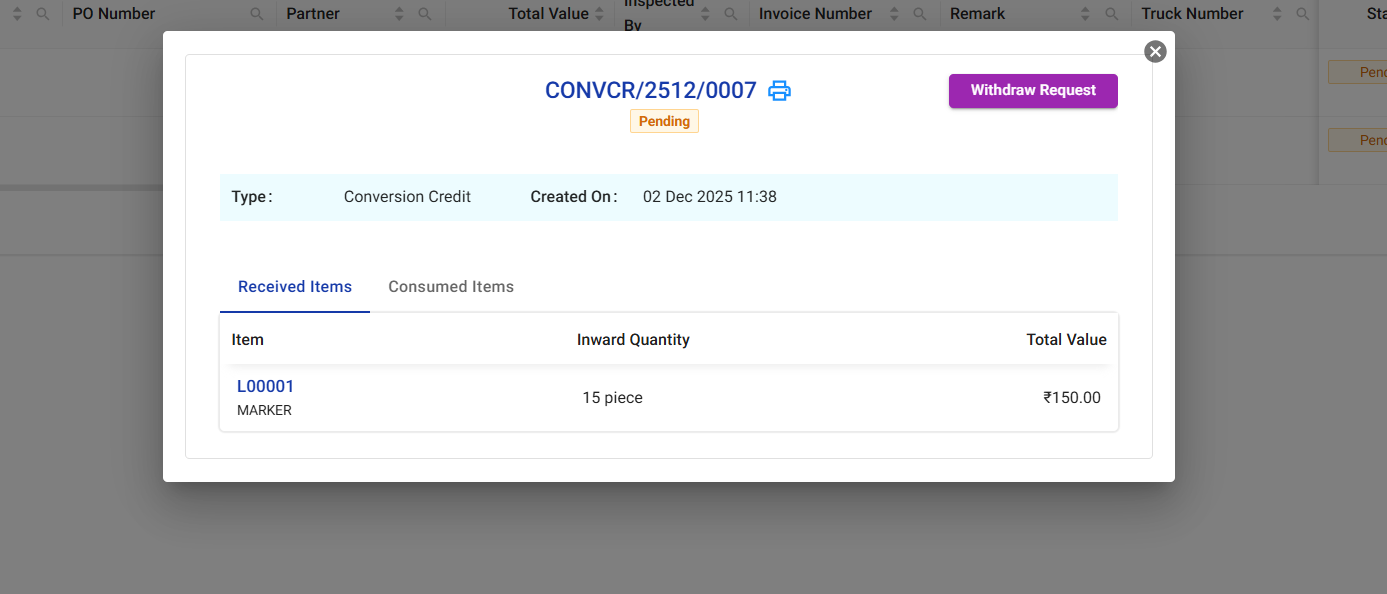1387x594 pixels.
Task: Open item link L00001
Action: [265, 386]
